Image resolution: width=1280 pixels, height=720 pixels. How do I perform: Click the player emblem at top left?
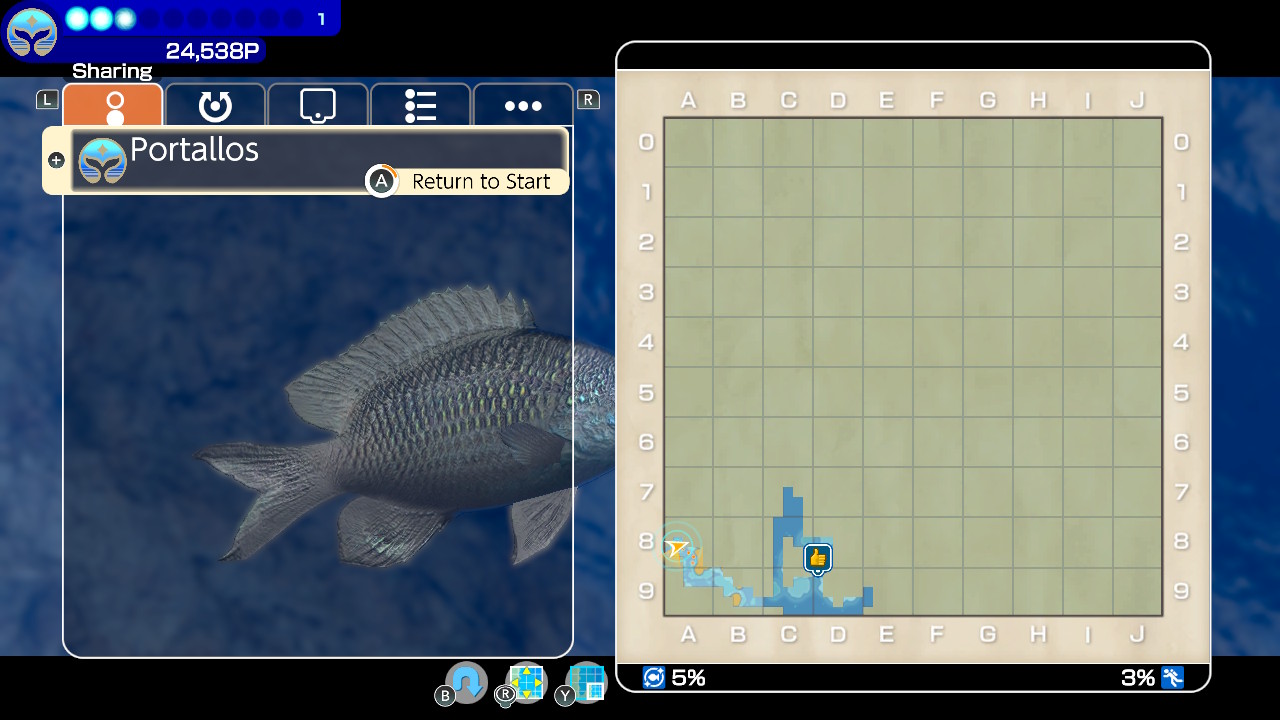click(32, 33)
